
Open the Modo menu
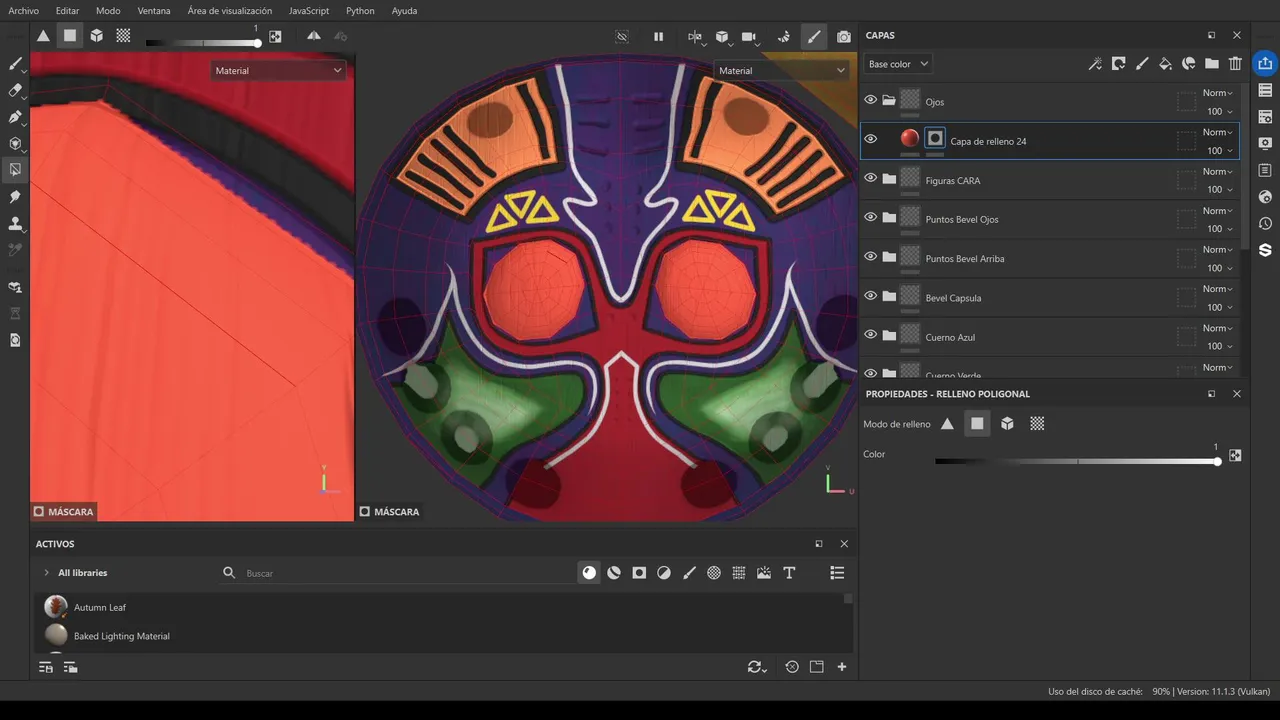point(108,11)
